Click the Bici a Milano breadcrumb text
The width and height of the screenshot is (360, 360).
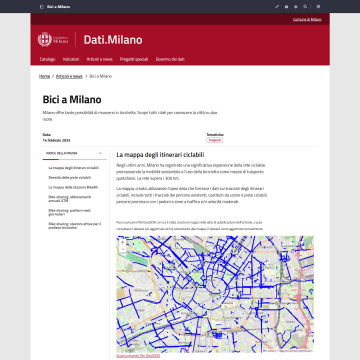point(101,76)
